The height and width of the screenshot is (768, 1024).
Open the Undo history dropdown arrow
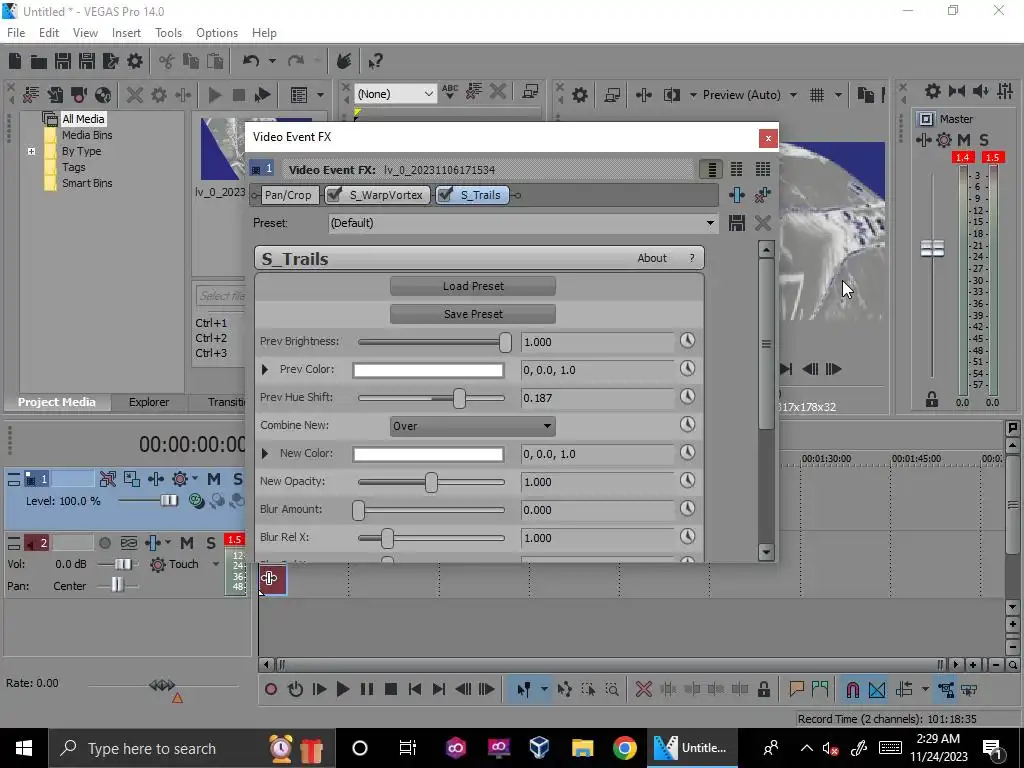click(x=272, y=61)
